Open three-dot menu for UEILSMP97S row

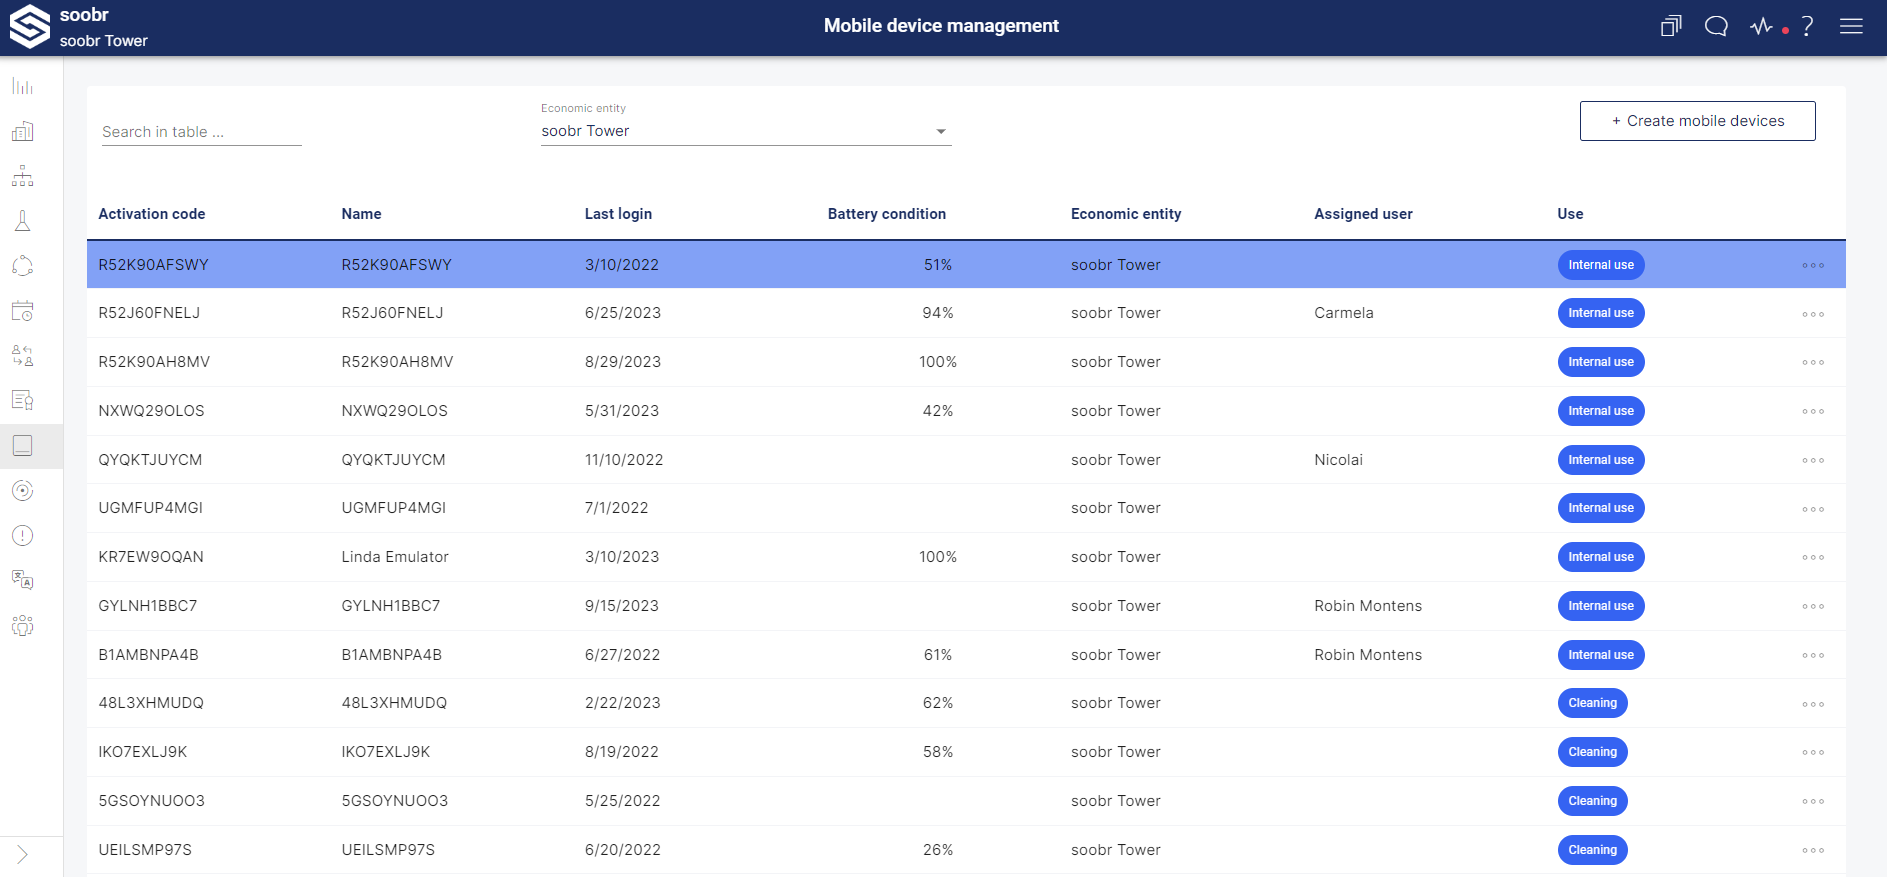1813,850
